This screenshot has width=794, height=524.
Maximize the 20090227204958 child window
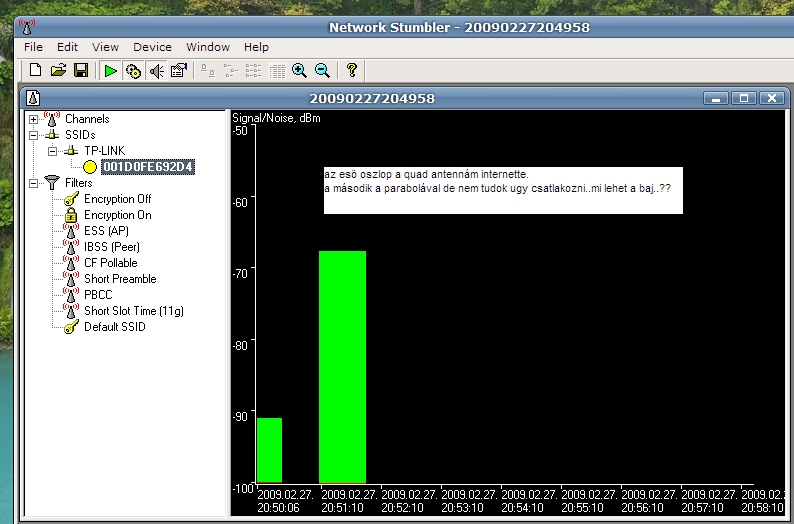[x=744, y=98]
